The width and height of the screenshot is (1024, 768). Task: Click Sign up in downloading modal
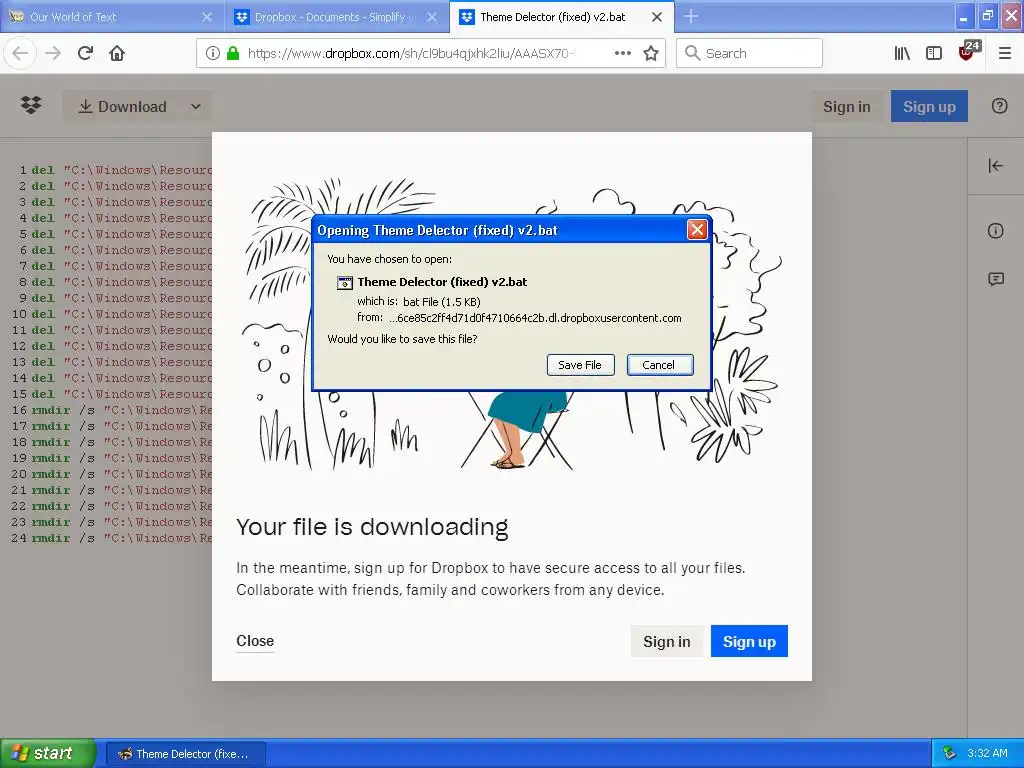pos(749,641)
